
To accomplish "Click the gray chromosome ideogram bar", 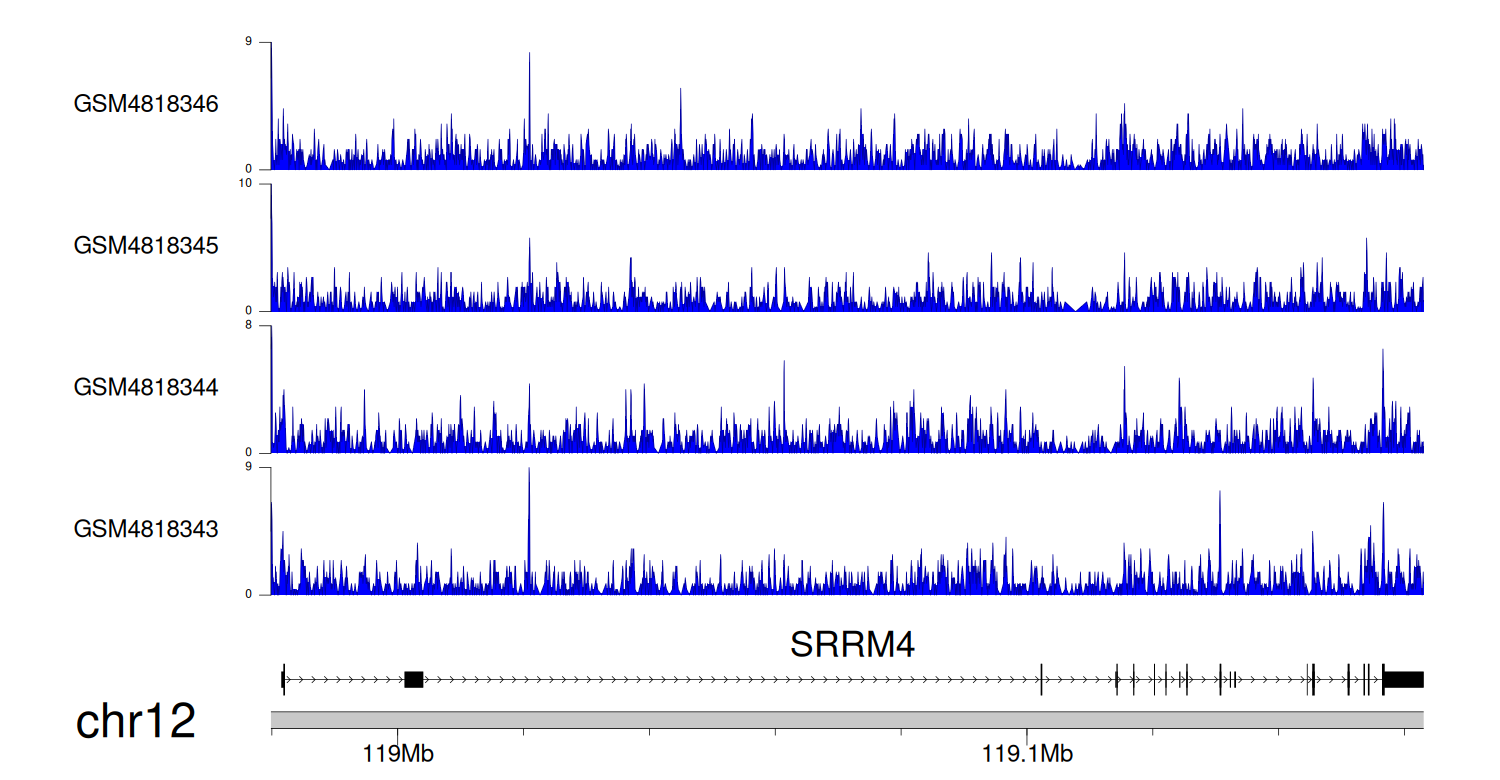I will click(x=846, y=720).
